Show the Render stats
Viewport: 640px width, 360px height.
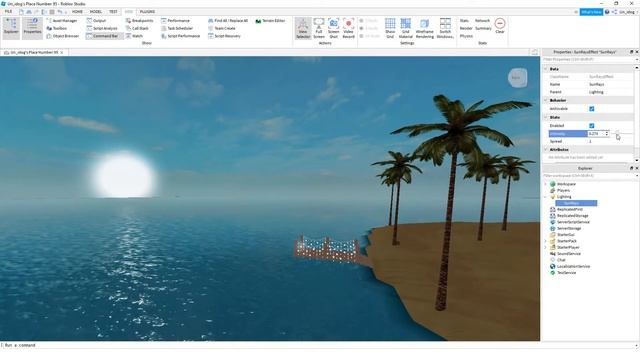tap(466, 28)
